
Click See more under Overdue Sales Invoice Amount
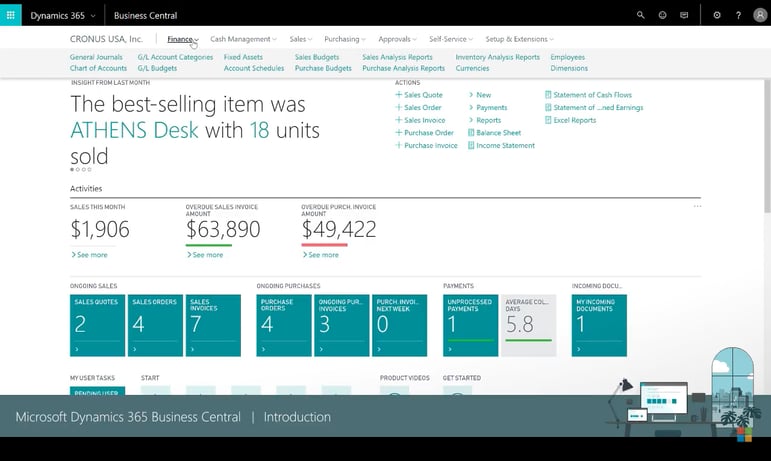[205, 255]
